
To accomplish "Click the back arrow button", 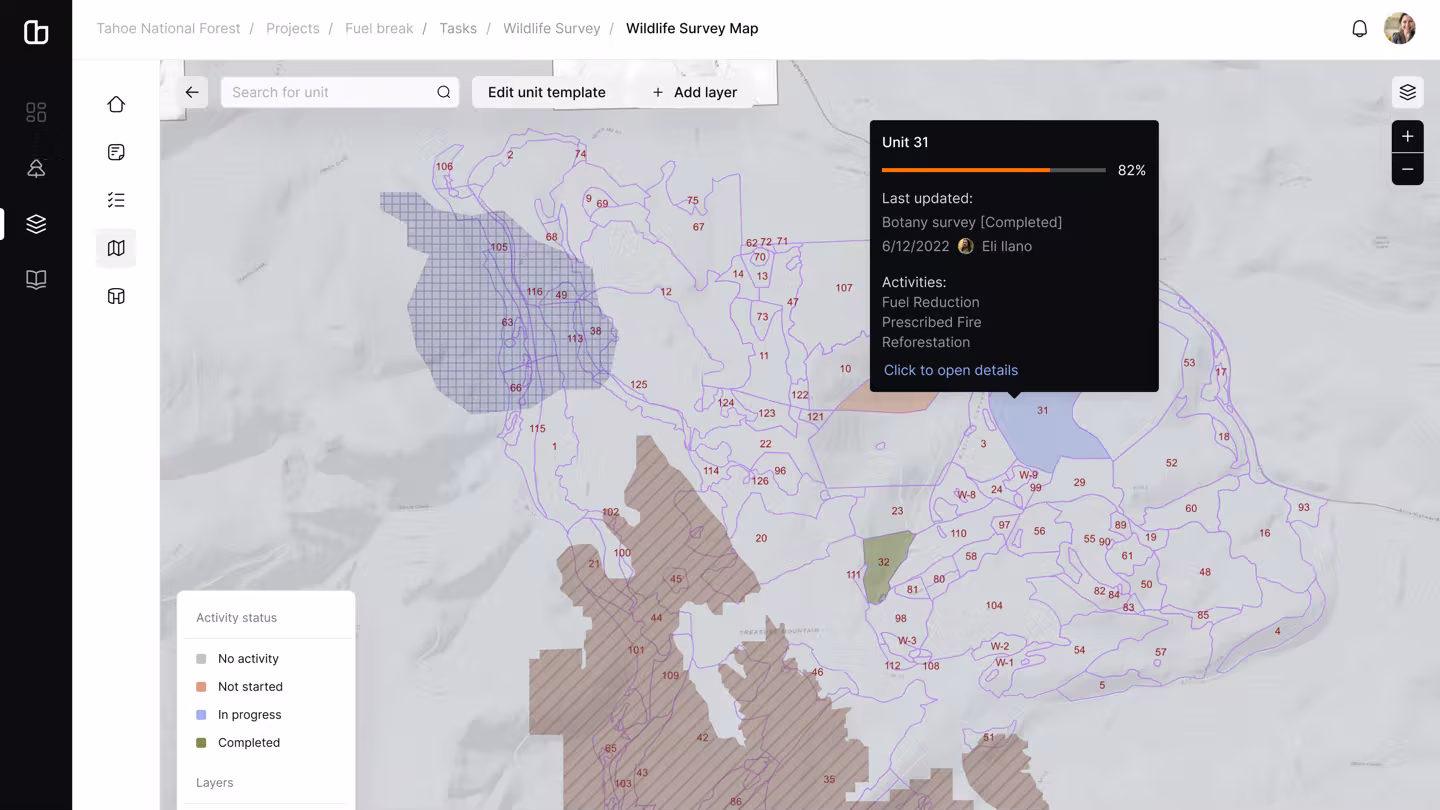I will click(192, 92).
